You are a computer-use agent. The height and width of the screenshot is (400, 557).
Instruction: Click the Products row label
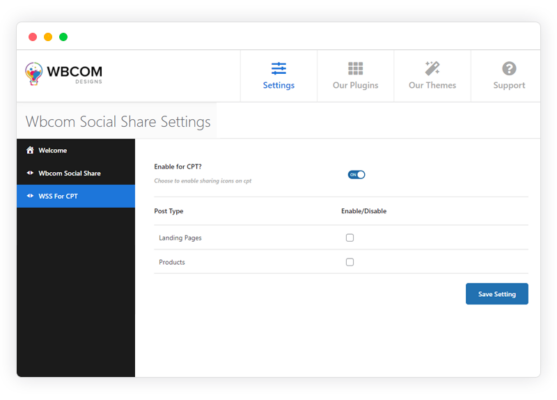pos(172,262)
